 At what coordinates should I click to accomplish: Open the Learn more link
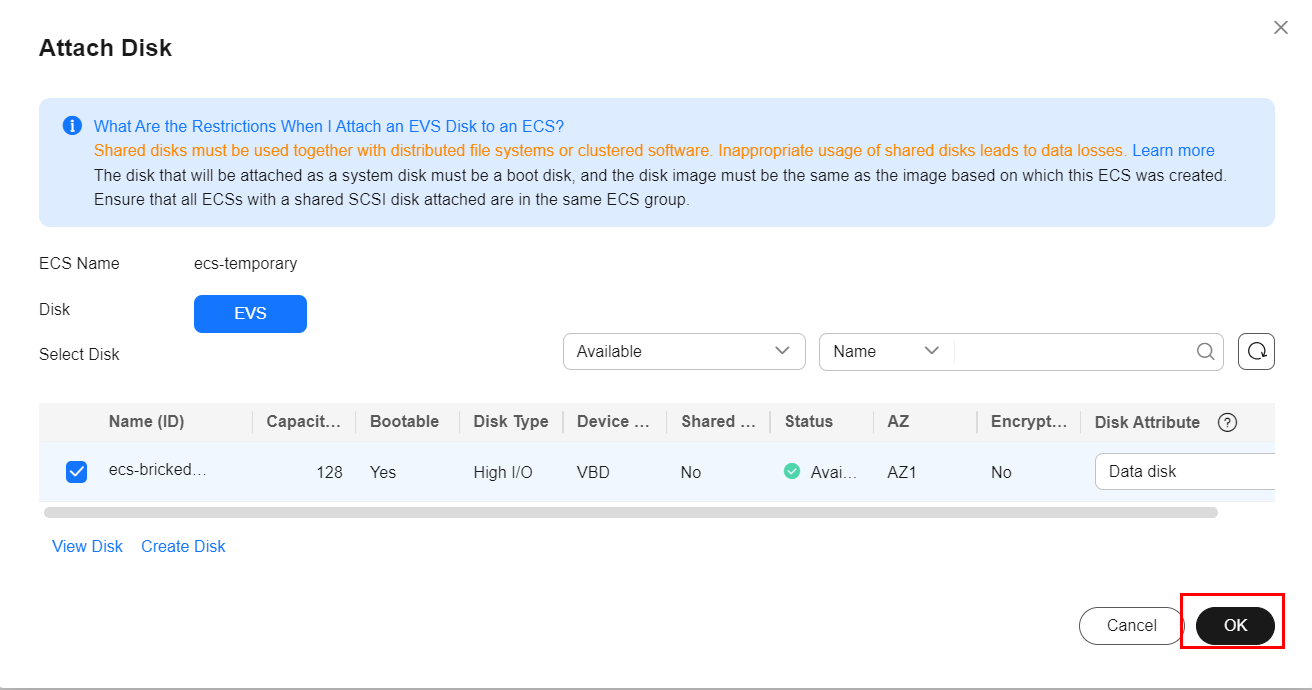pos(1173,151)
